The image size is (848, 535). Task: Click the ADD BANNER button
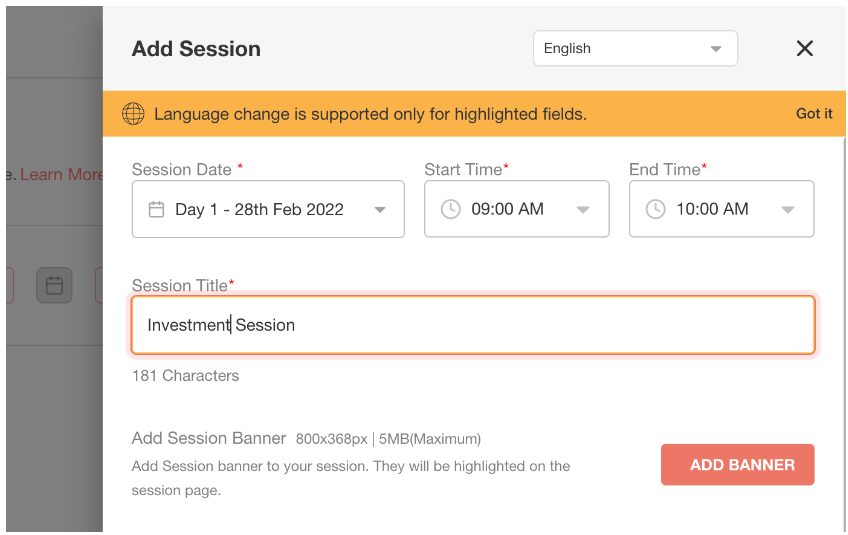click(x=738, y=465)
